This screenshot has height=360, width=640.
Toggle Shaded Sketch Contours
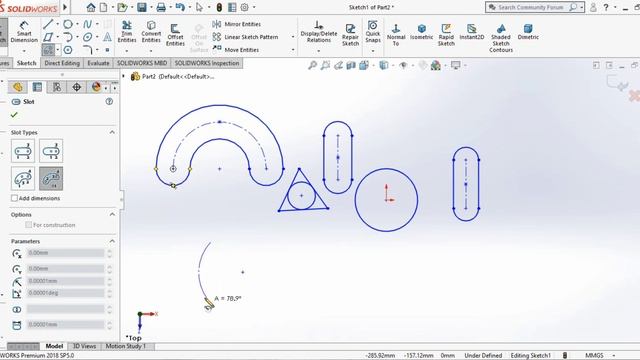click(x=501, y=38)
